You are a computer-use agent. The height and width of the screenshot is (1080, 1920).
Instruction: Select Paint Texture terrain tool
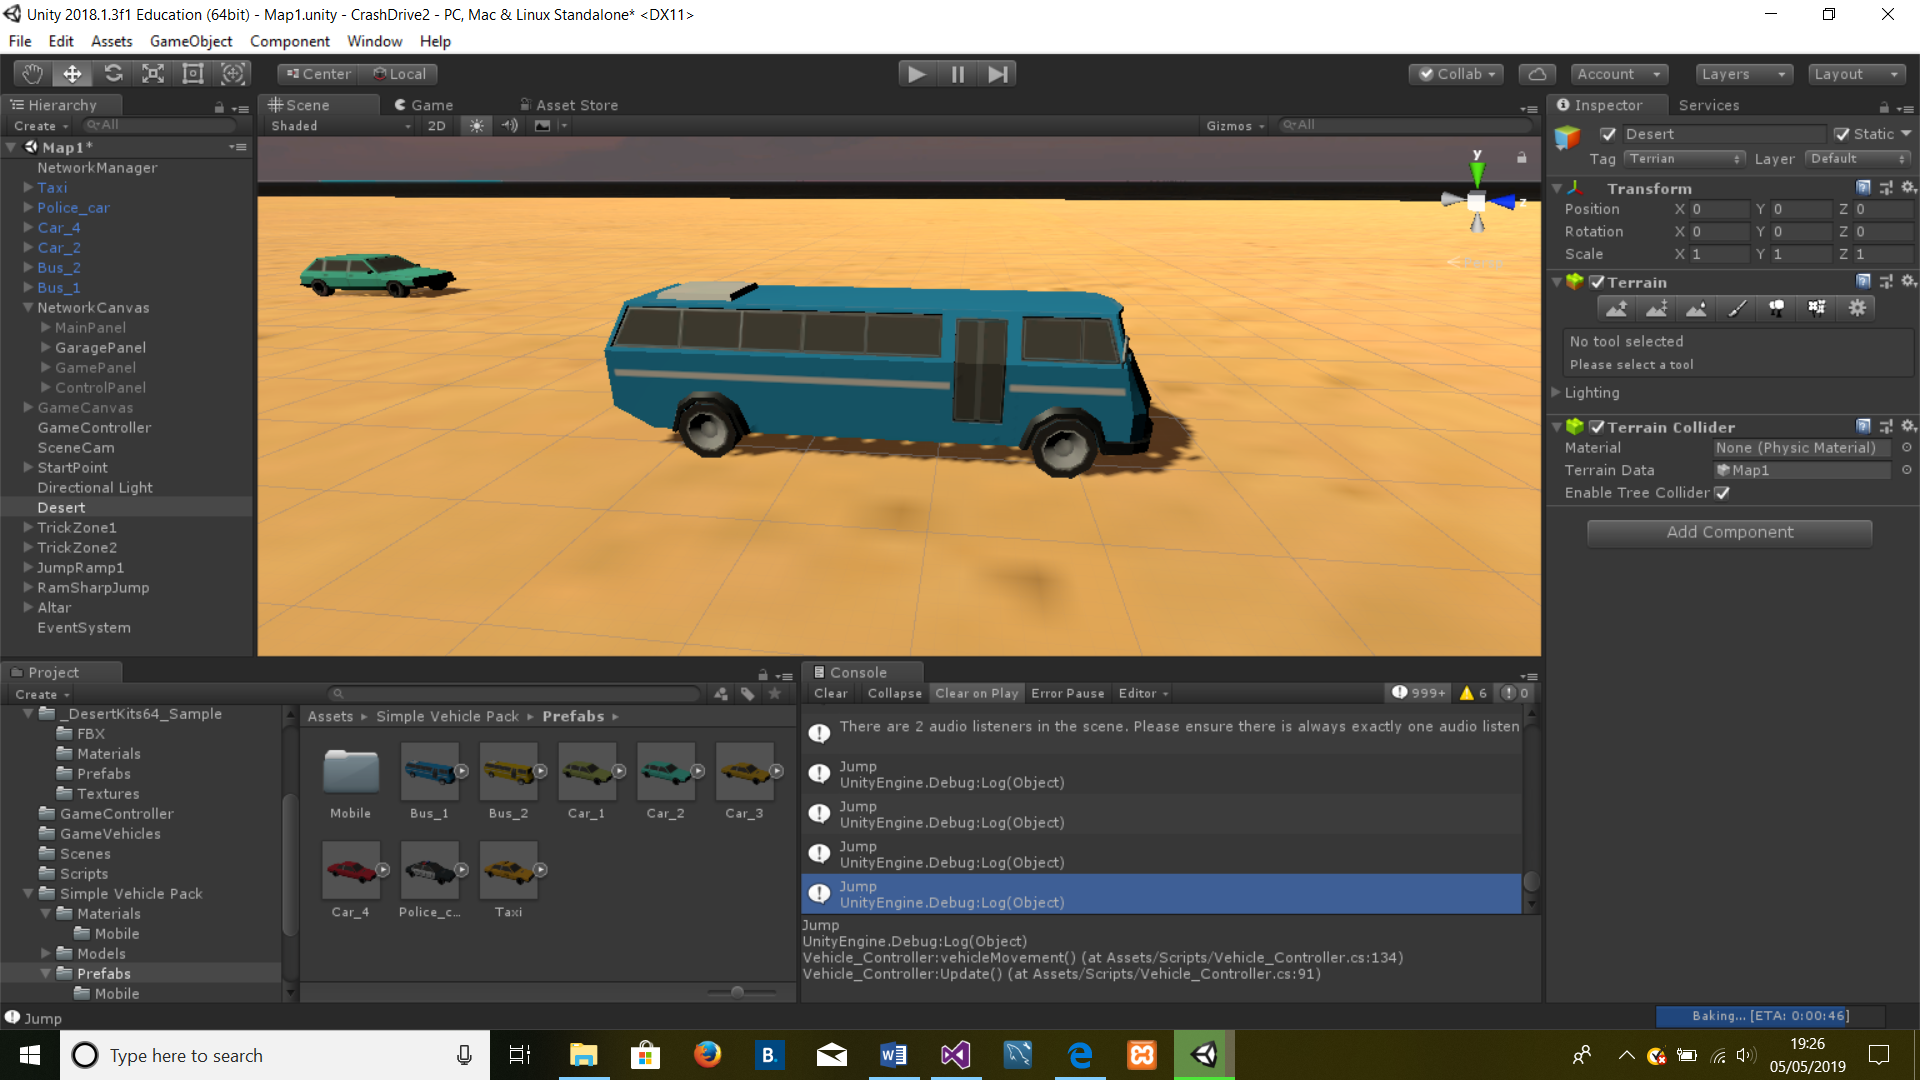click(x=1736, y=308)
